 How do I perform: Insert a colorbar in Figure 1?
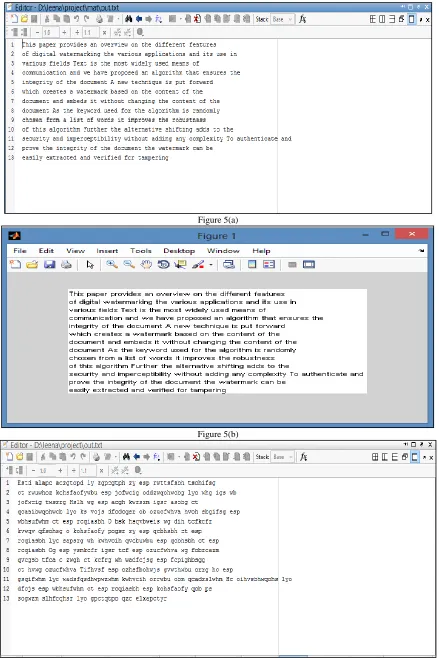(252, 264)
